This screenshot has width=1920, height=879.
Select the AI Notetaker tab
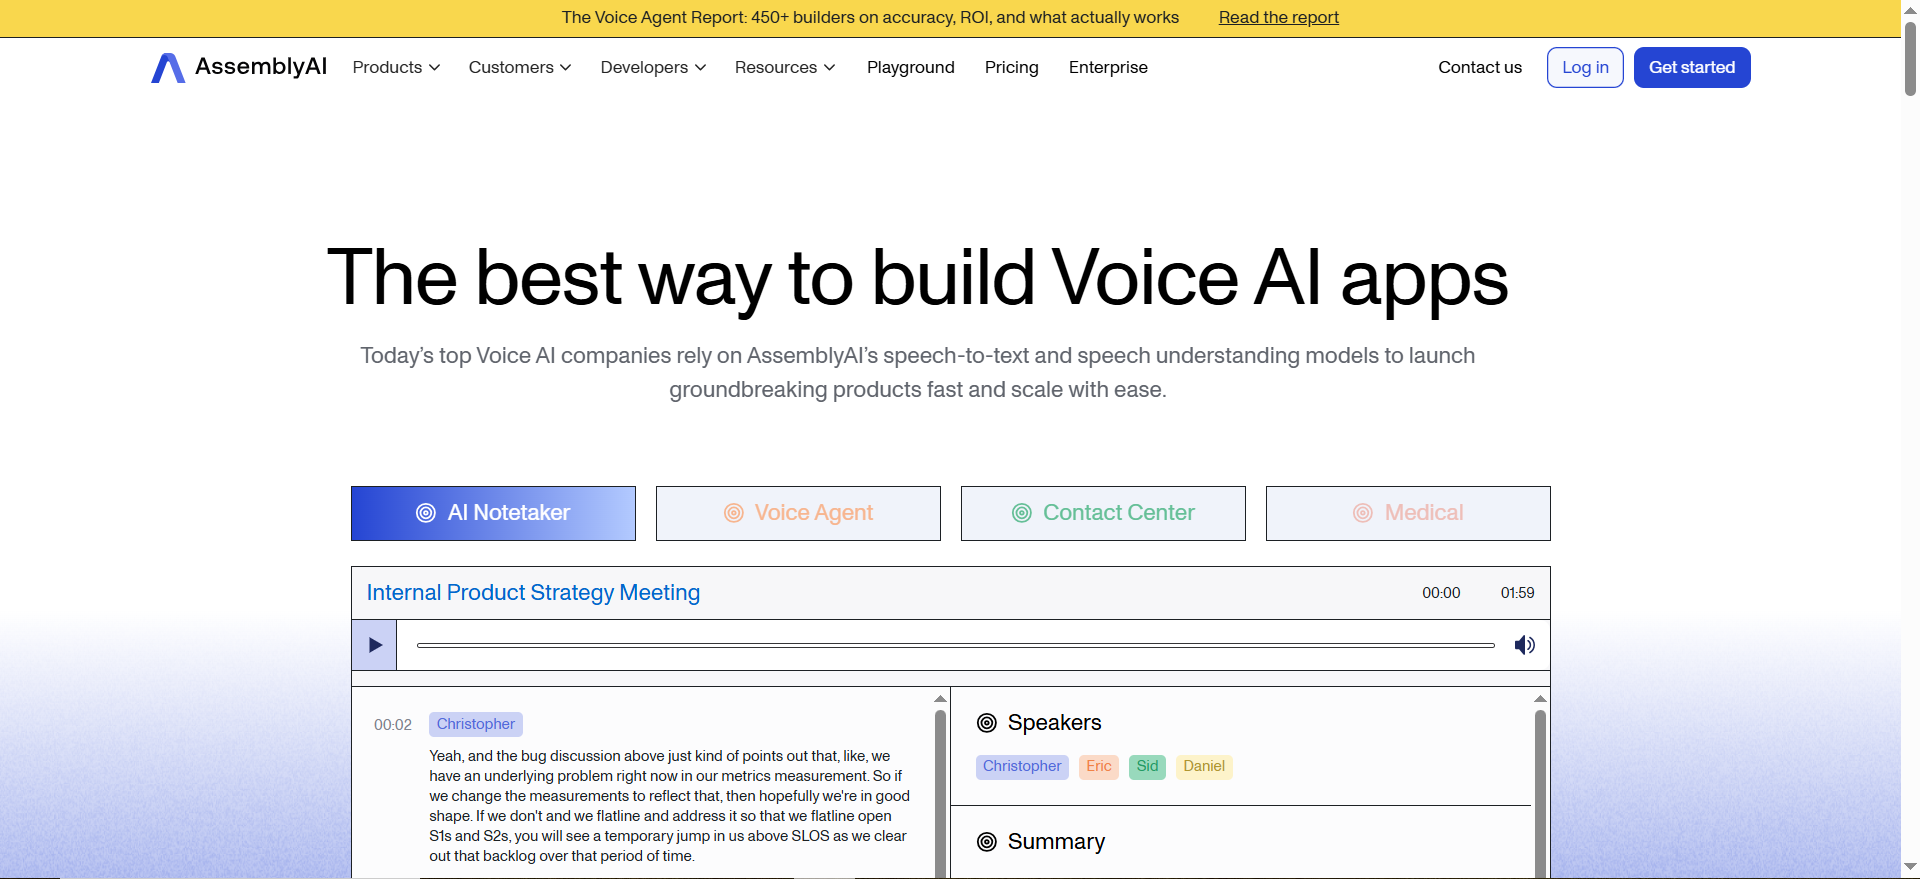click(x=493, y=513)
